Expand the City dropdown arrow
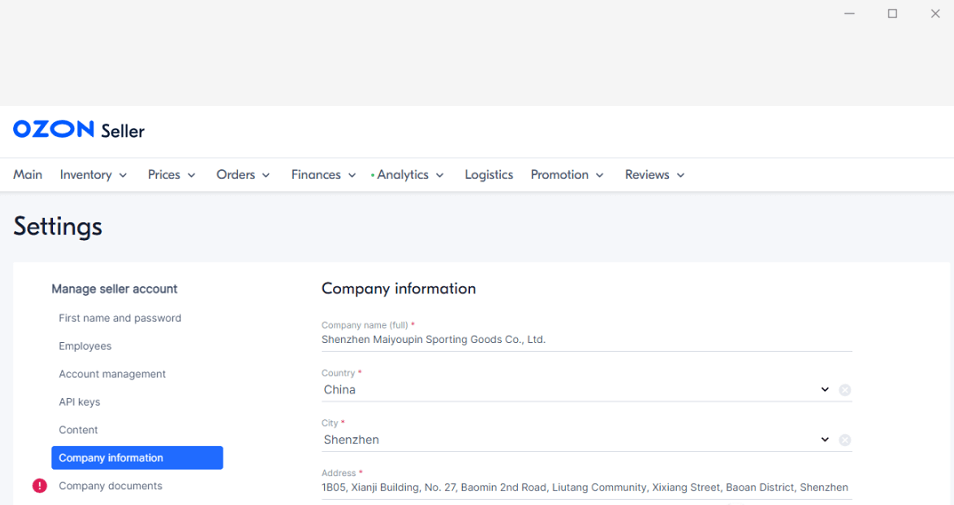 click(x=825, y=440)
